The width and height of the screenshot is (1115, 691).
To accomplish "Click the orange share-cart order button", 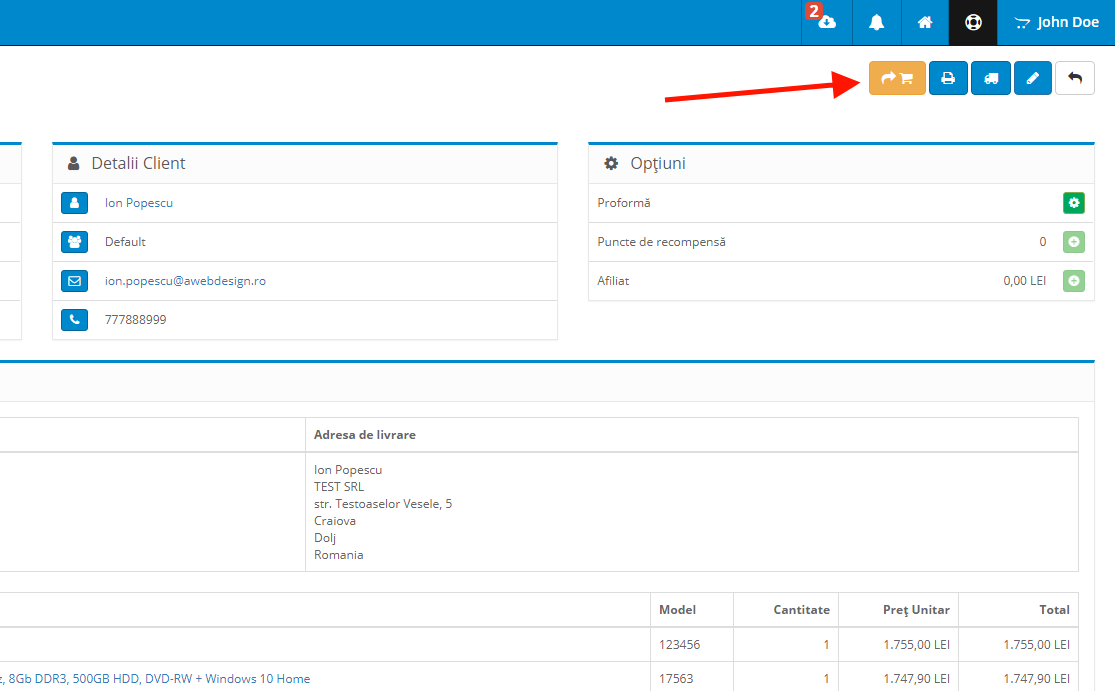I will (x=897, y=78).
